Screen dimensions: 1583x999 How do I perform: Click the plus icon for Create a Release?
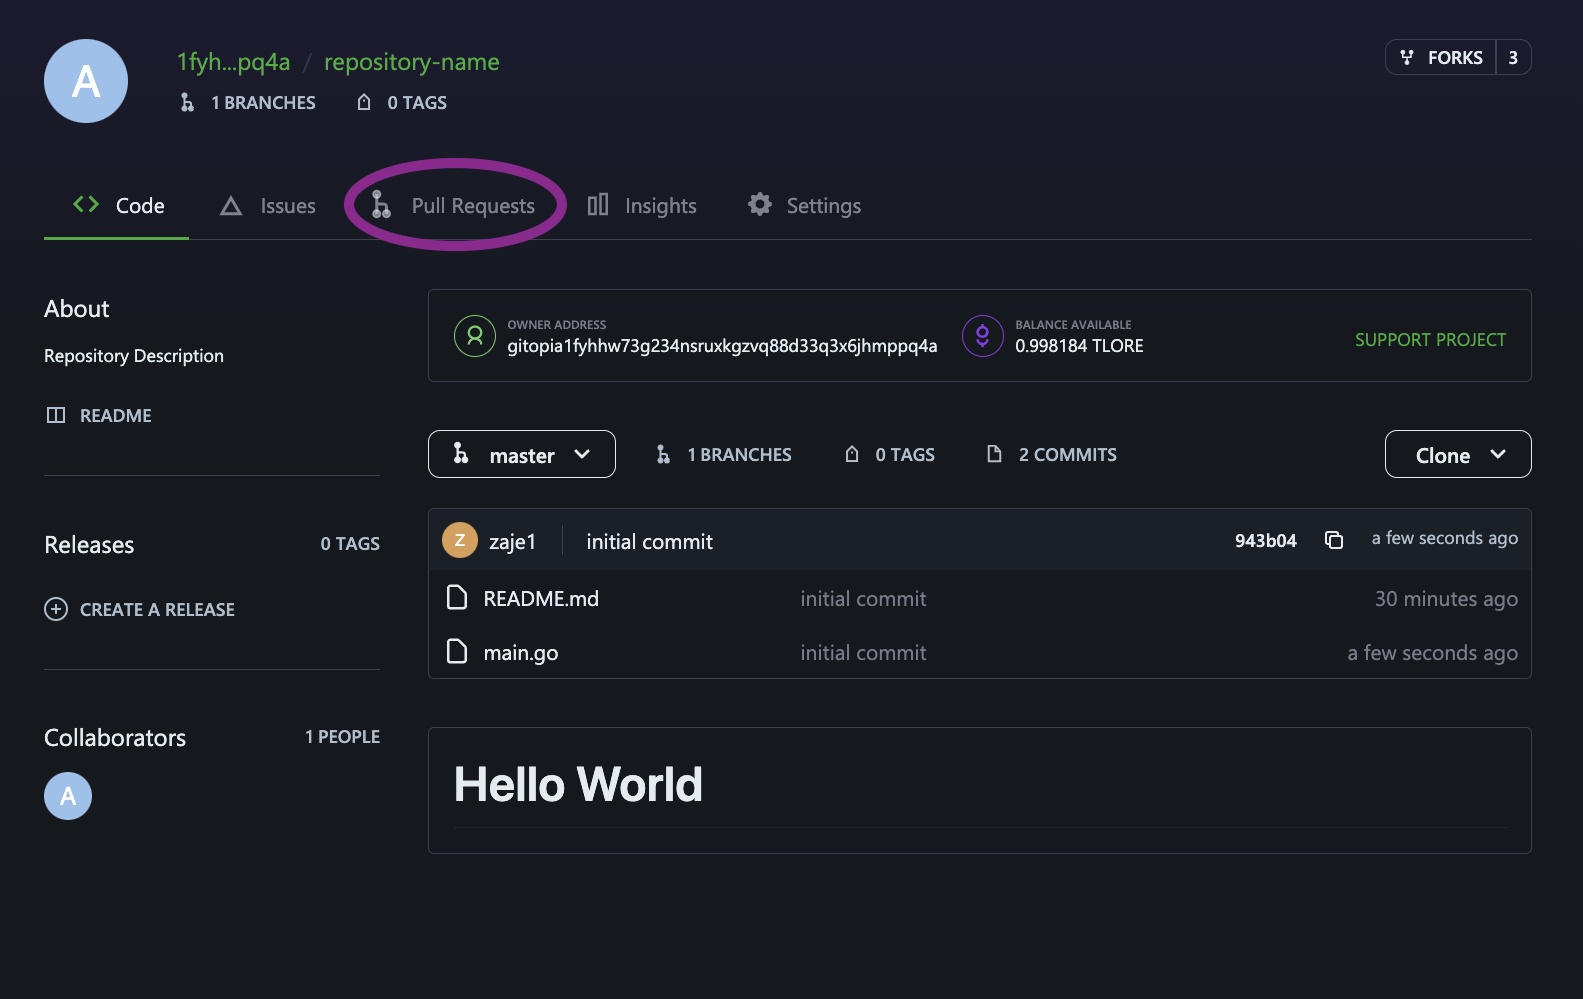(x=56, y=609)
